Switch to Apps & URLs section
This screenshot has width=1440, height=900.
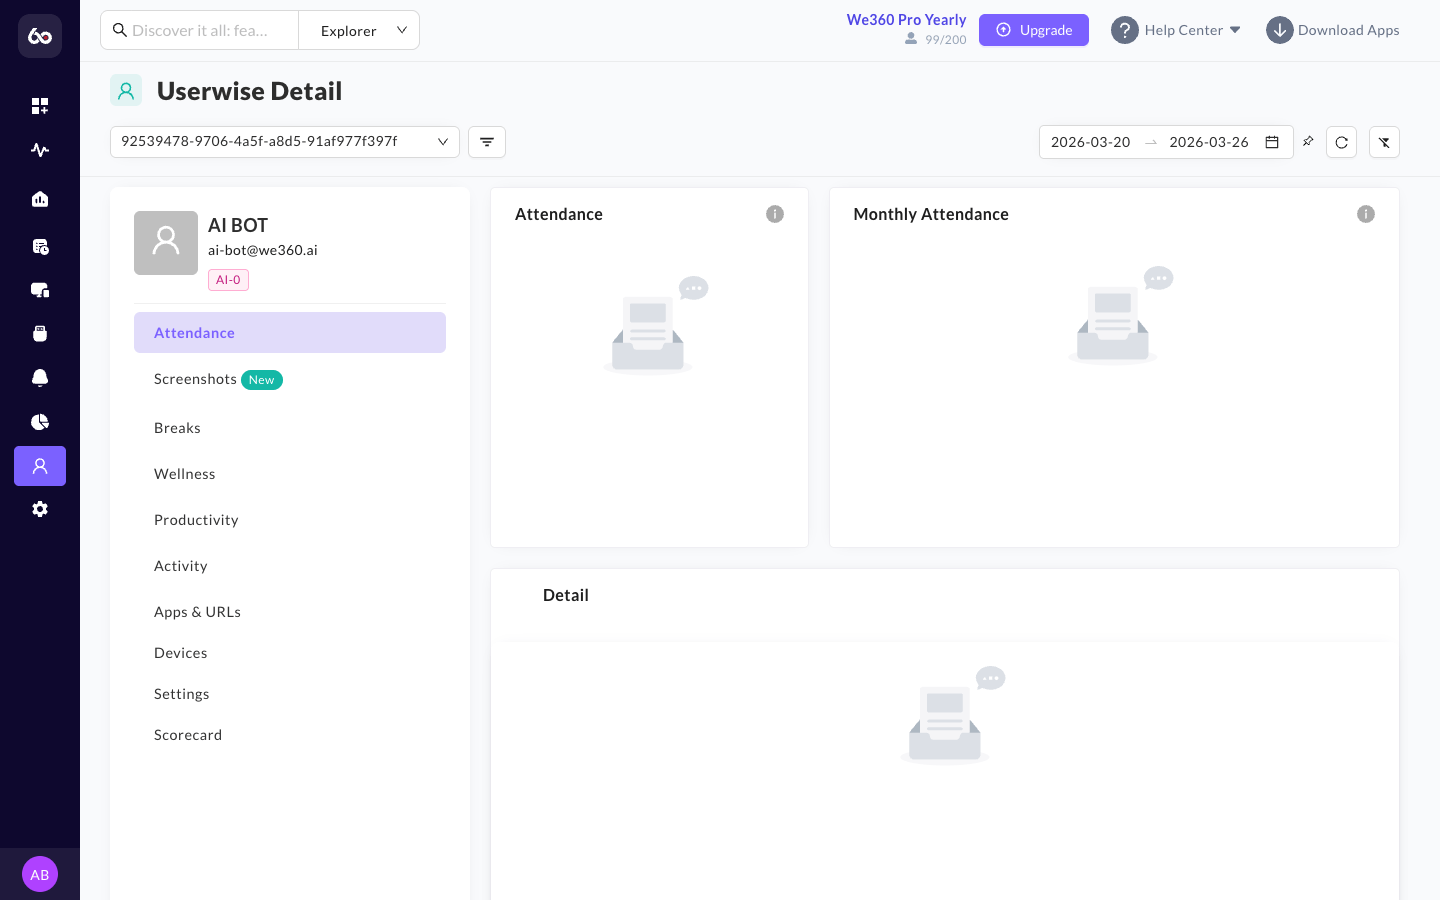point(290,612)
